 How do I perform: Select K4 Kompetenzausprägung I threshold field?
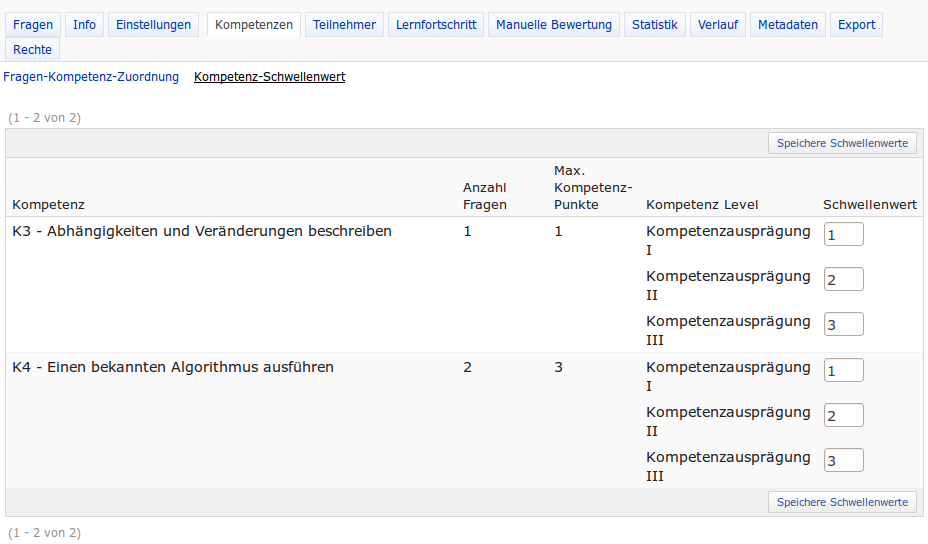click(843, 370)
